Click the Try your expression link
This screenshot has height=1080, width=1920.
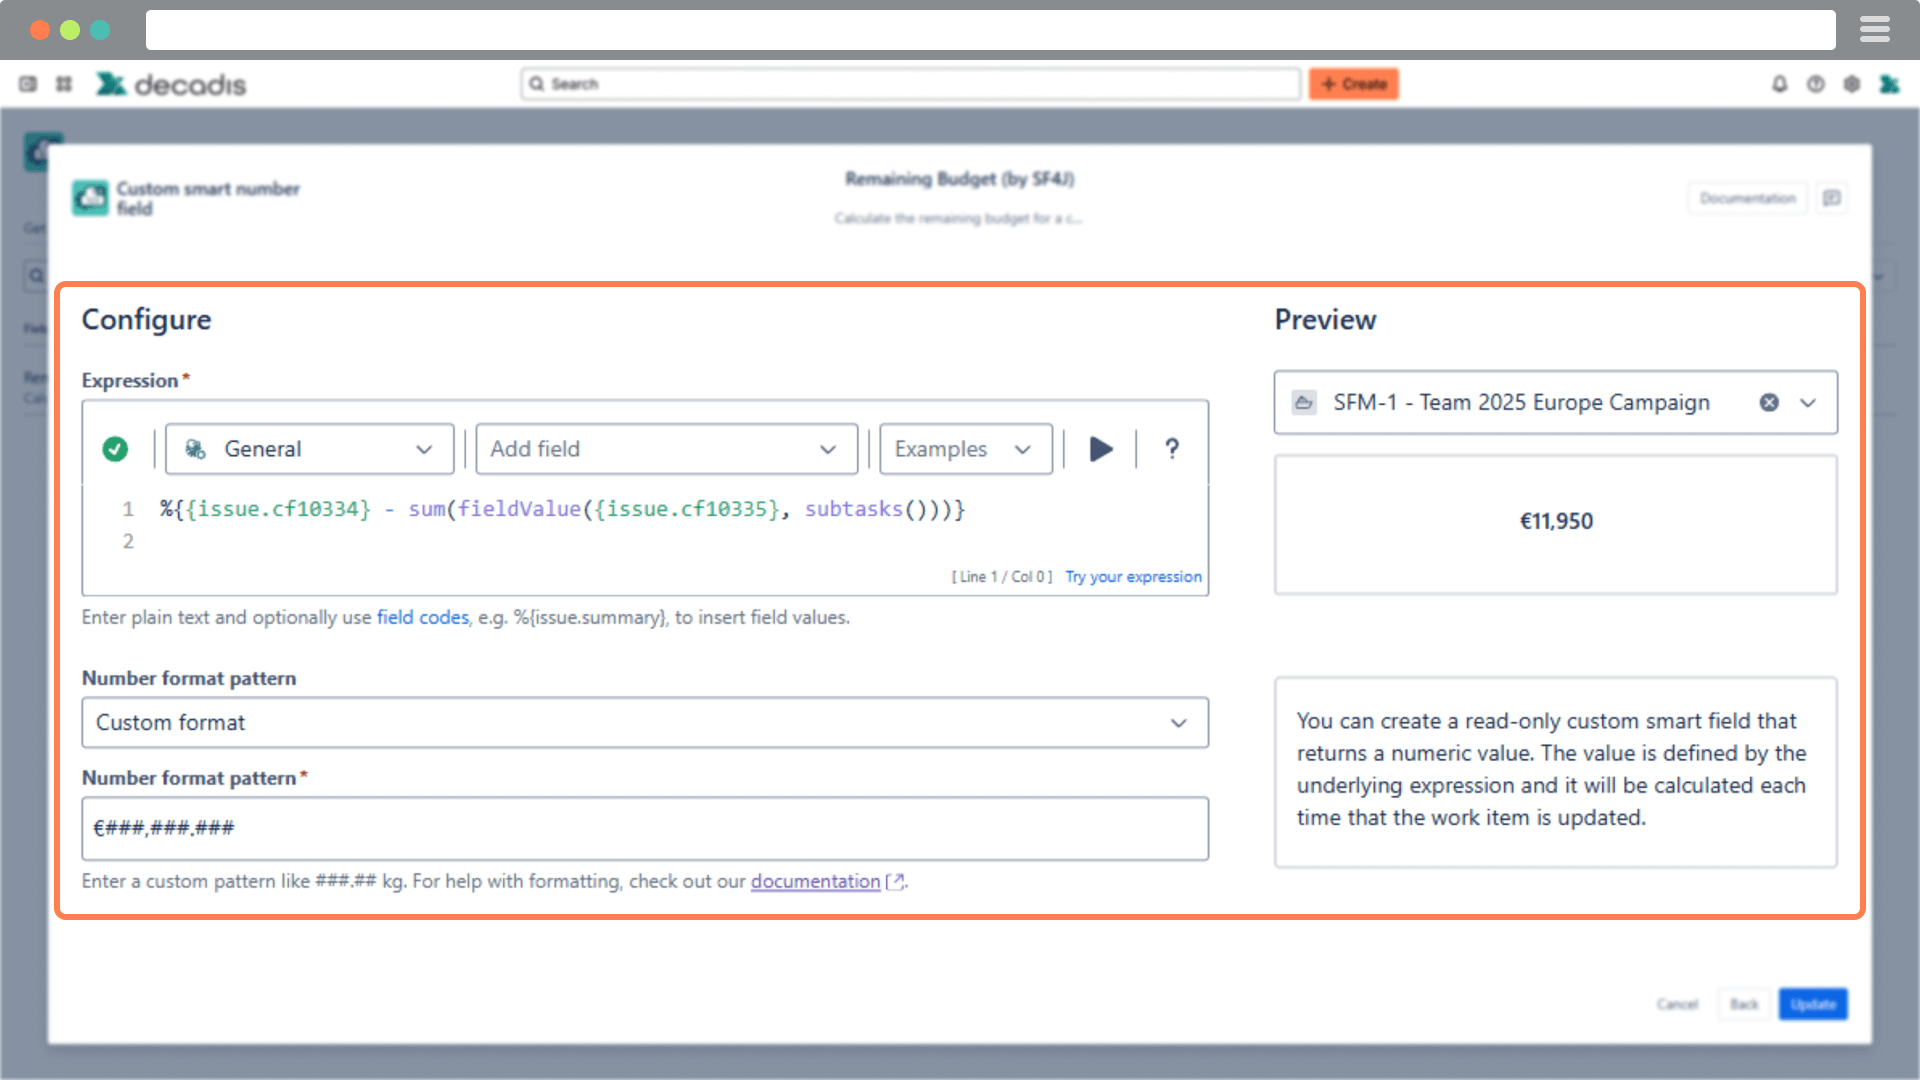coord(1133,577)
